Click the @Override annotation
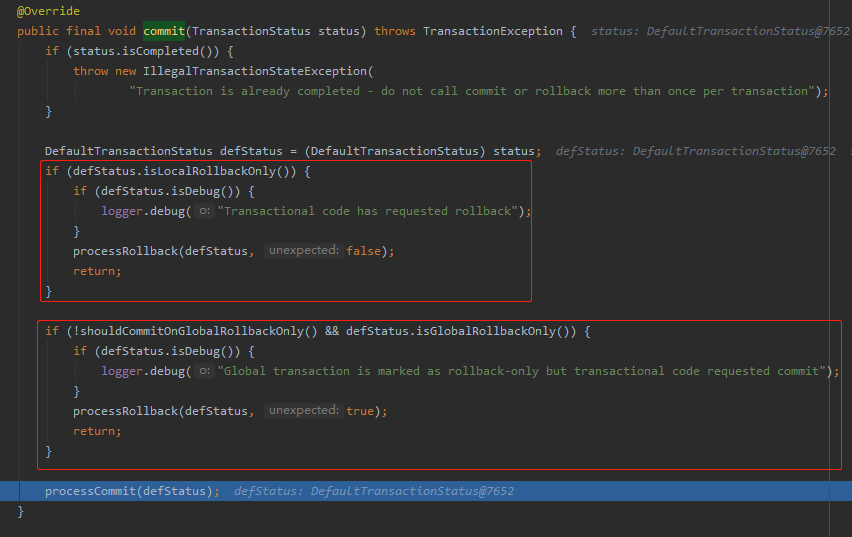 (x=48, y=11)
